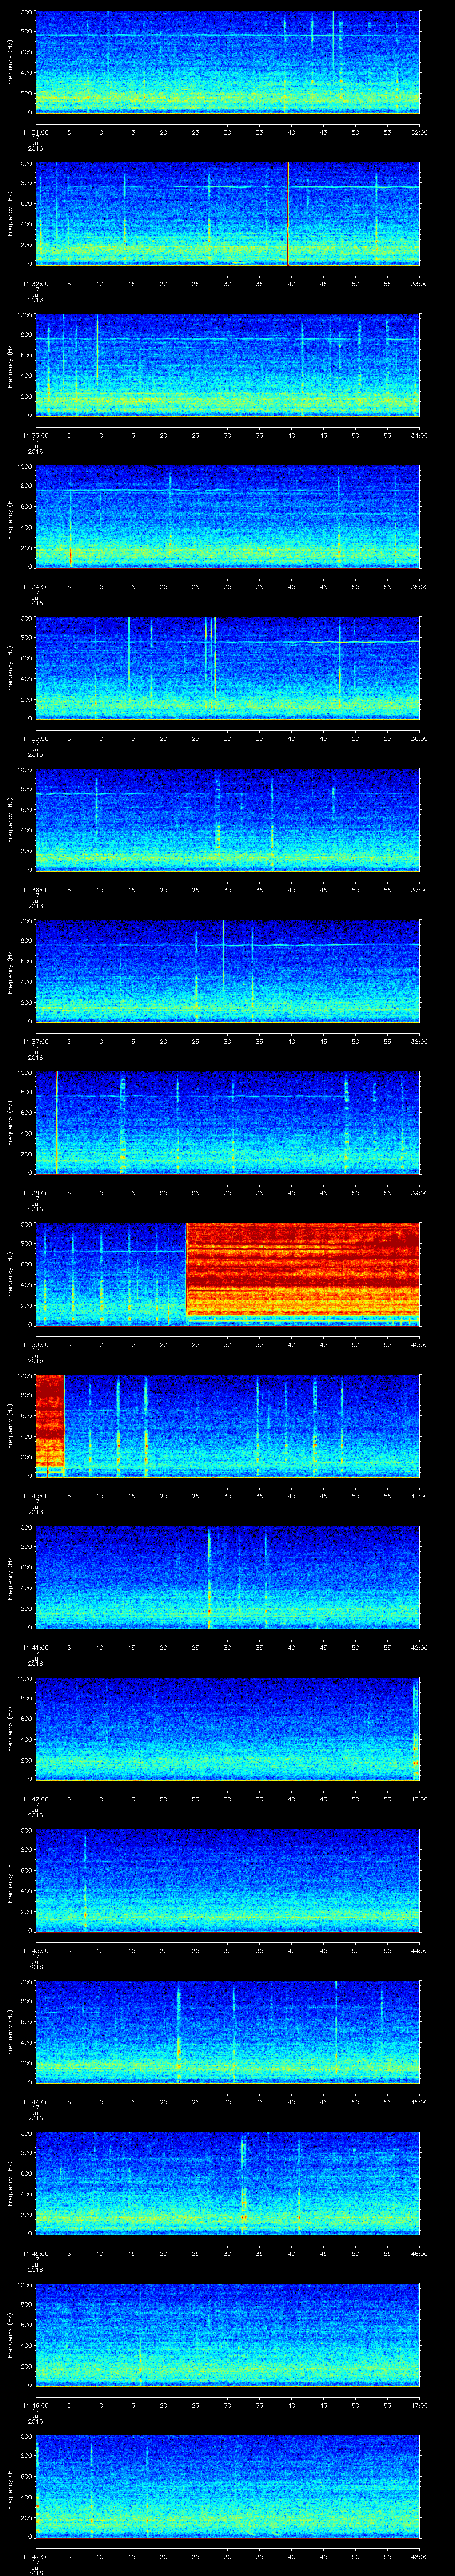Click the '11:36:00' start time label
This screenshot has width=455, height=2576.
pos(35,890)
